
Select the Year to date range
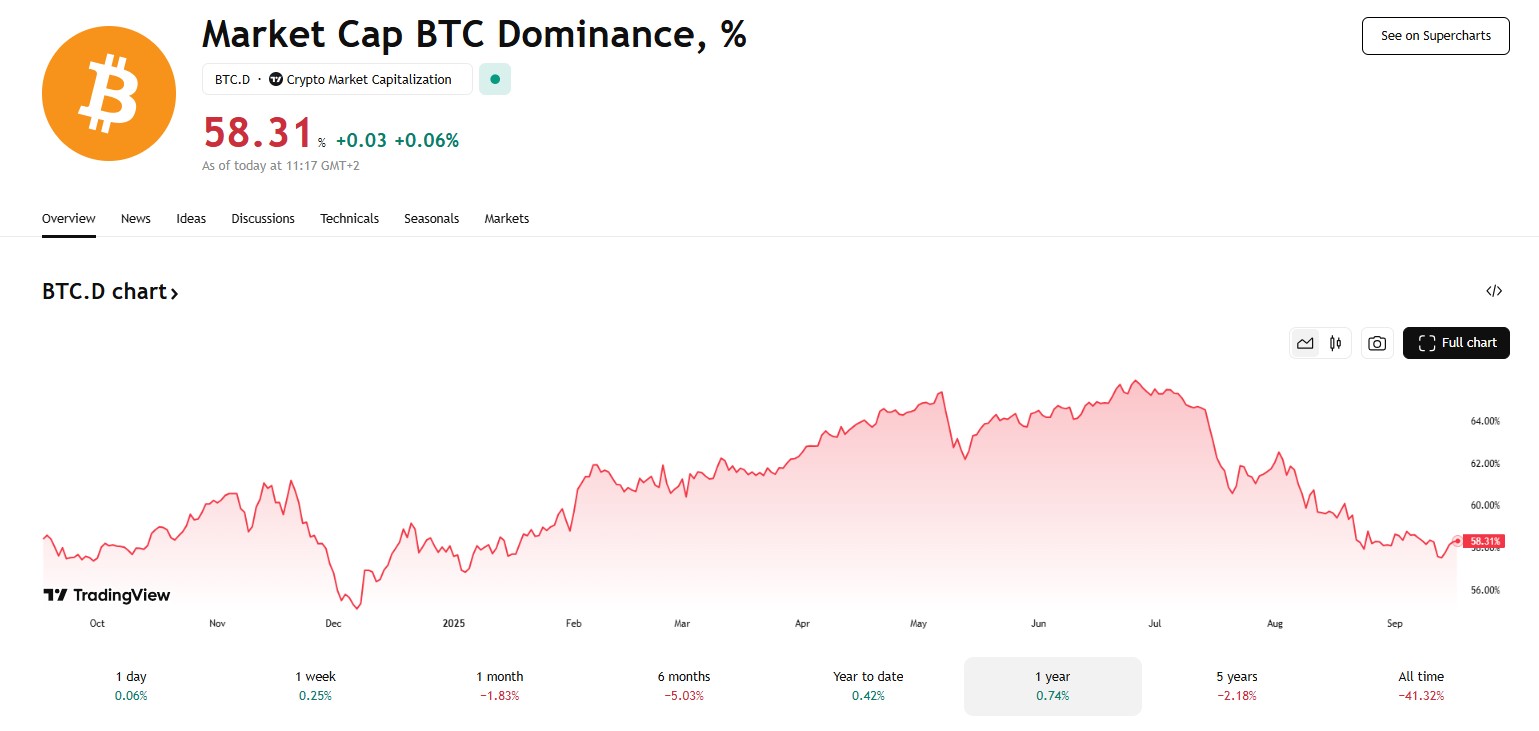click(868, 686)
